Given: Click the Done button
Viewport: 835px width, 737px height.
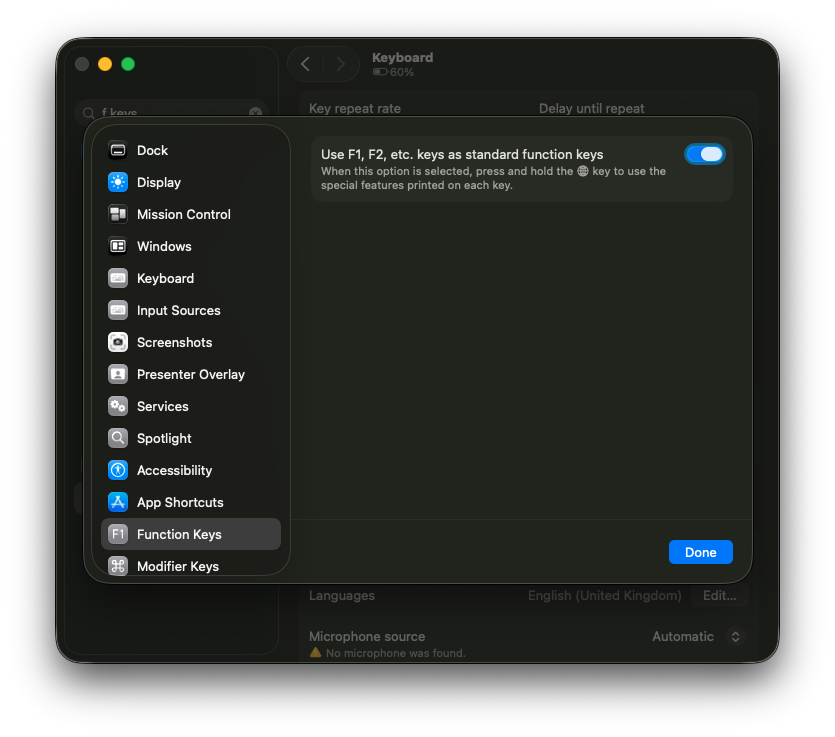Looking at the screenshot, I should (x=700, y=551).
